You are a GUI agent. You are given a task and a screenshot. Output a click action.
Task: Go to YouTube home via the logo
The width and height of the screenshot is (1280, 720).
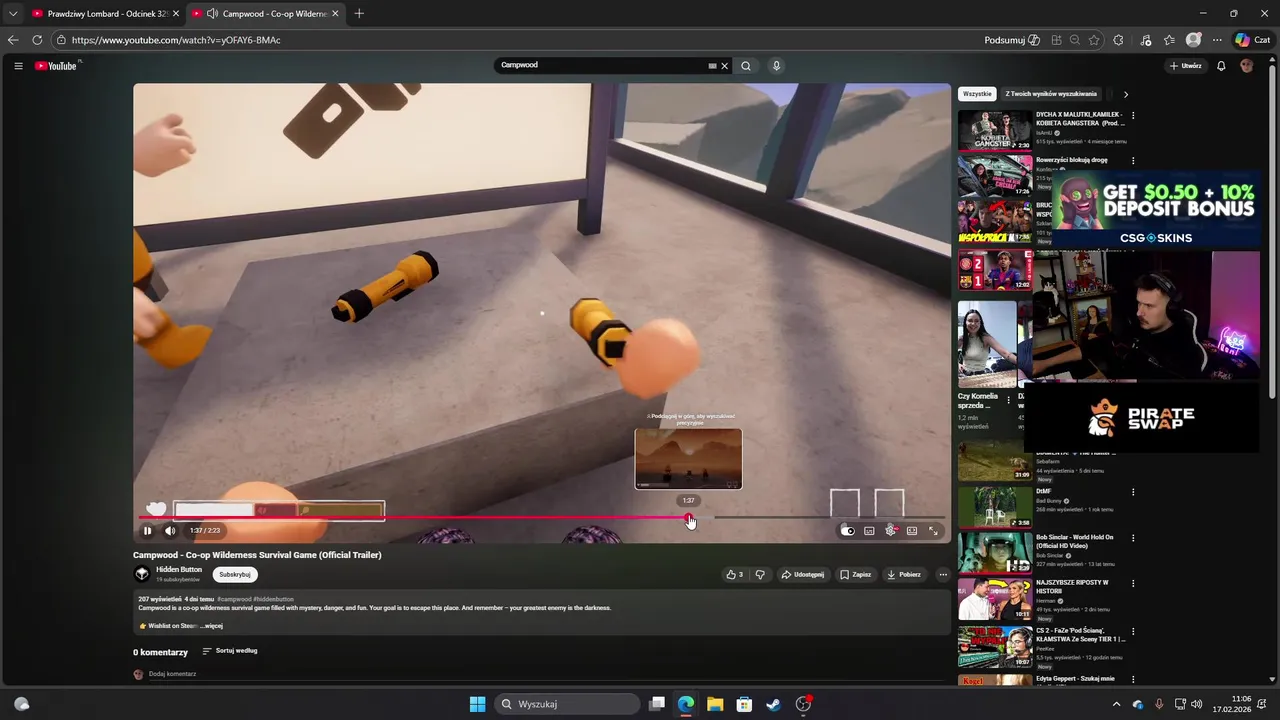(56, 66)
